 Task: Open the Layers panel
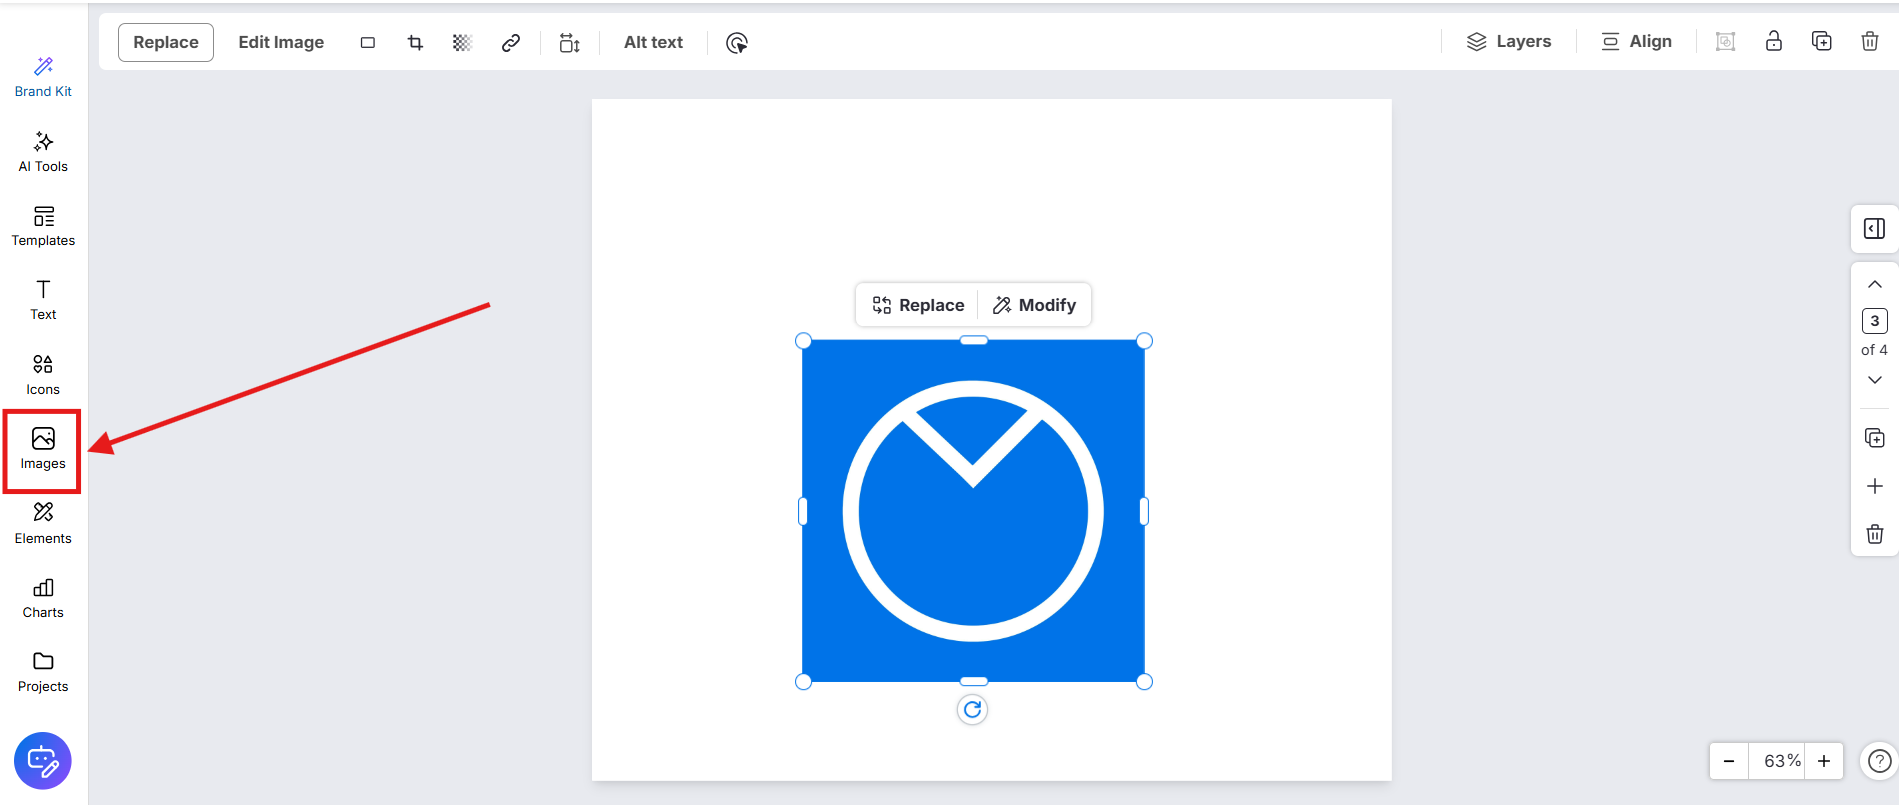coord(1509,41)
